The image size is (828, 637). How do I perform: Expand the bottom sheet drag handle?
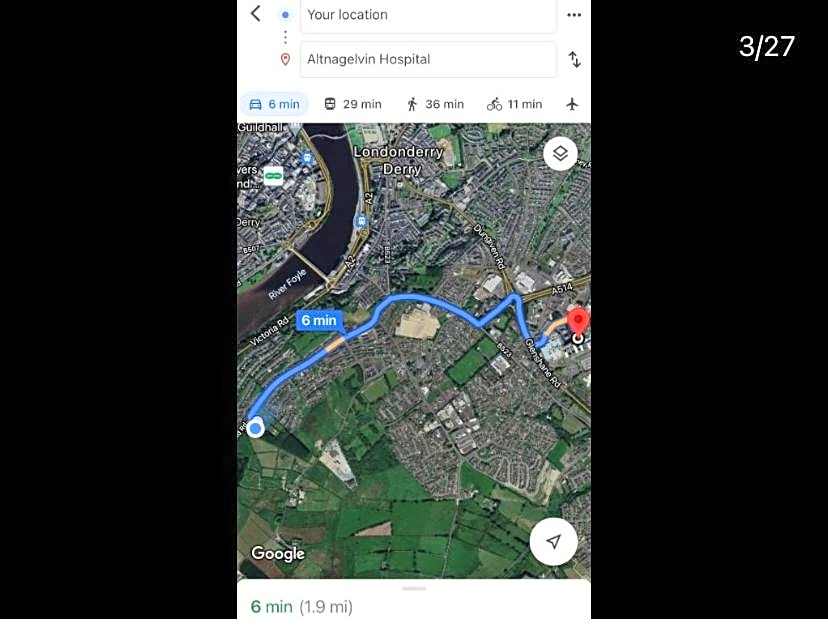[414, 588]
